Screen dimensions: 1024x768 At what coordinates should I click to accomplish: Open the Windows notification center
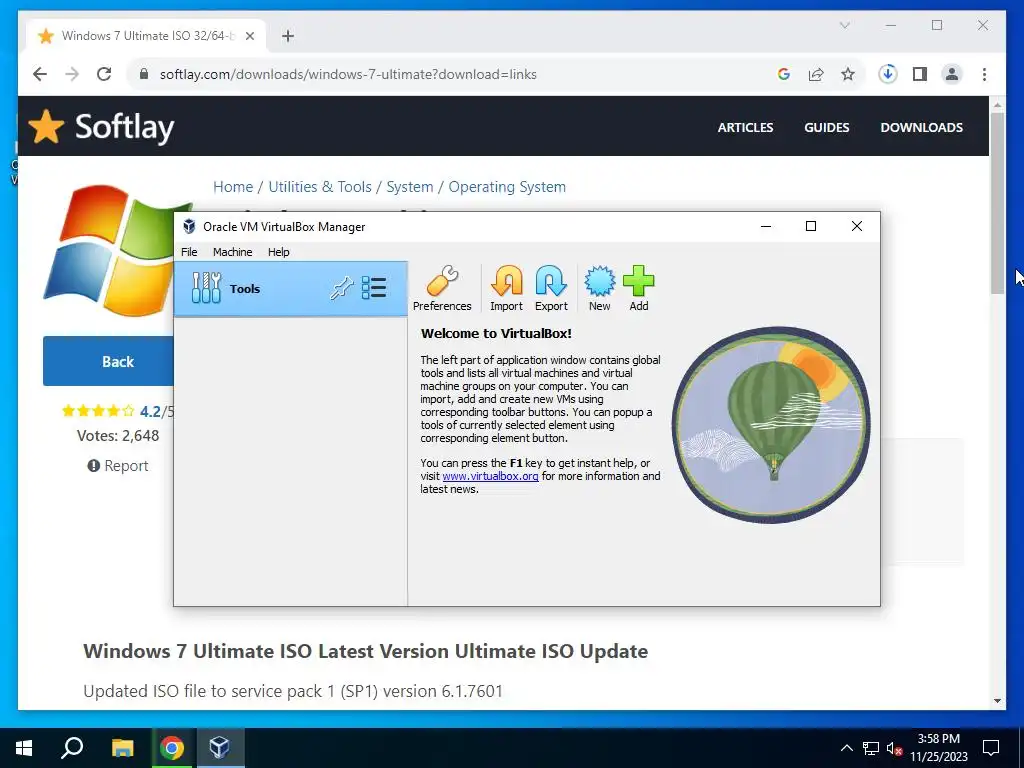(x=991, y=748)
